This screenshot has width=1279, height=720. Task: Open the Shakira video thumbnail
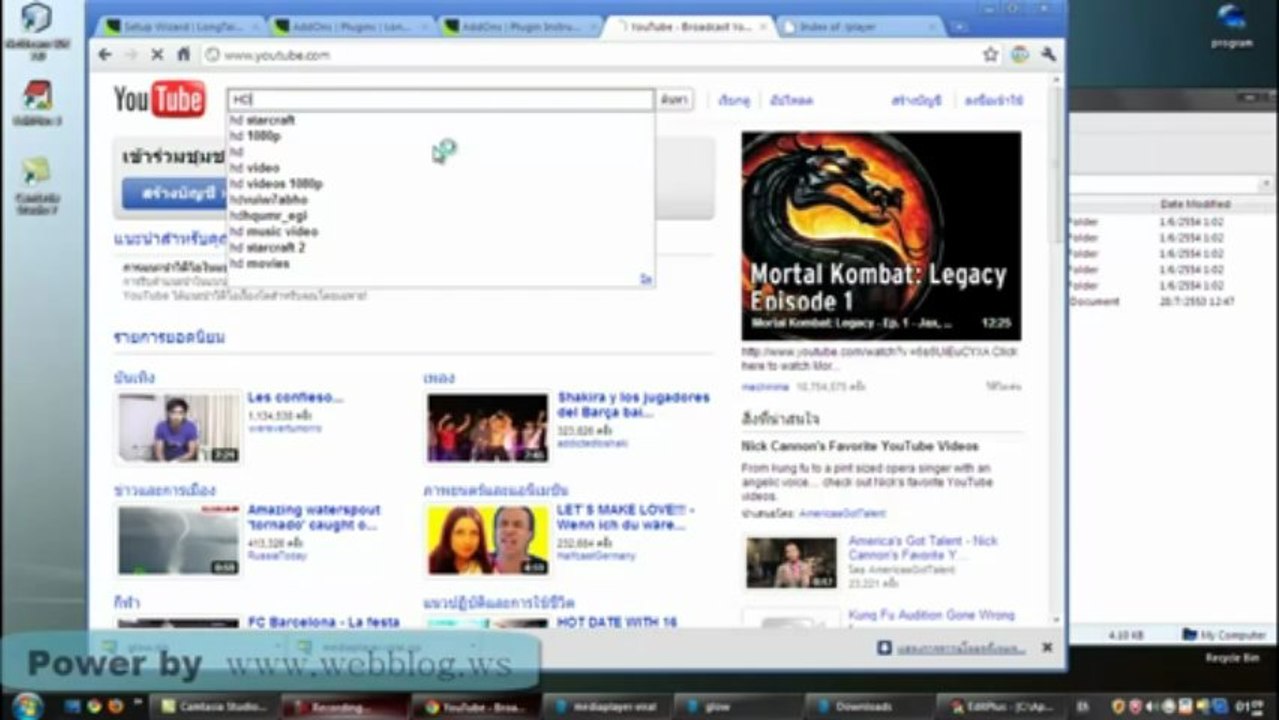click(x=488, y=427)
